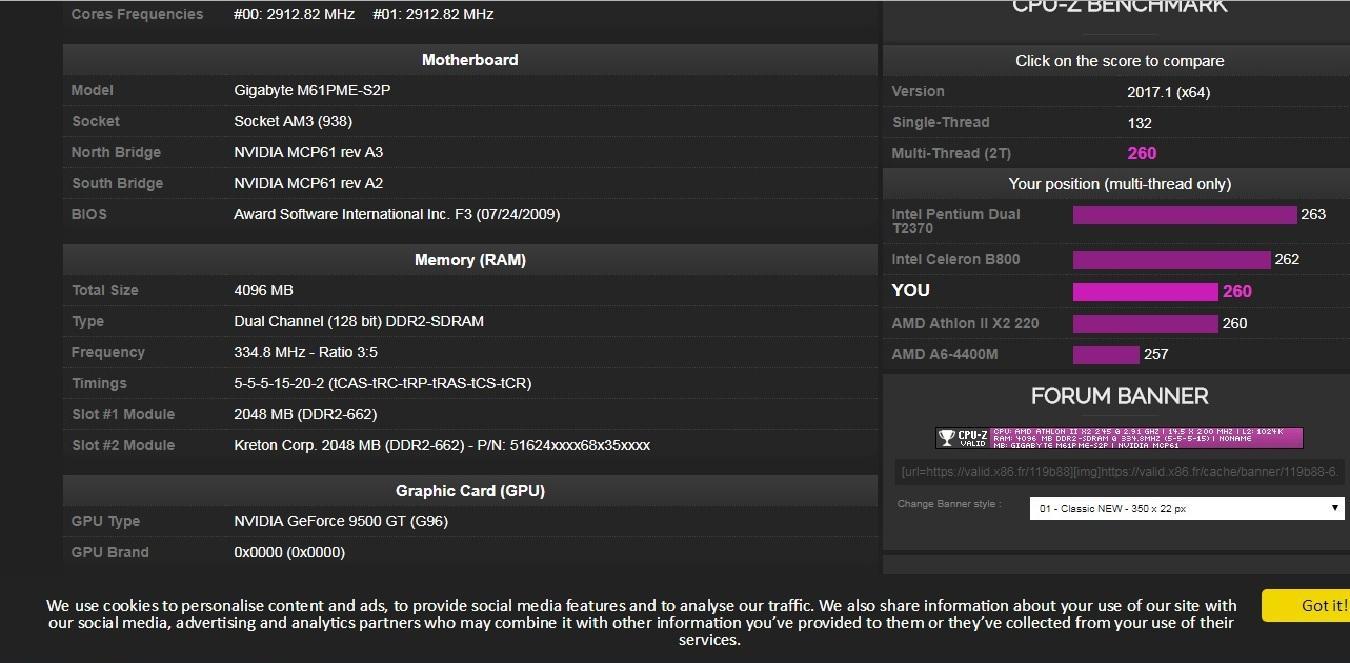Screen dimensions: 1350x663
Task: Click the Multi-Thread score 260 to compare
Action: [x=1141, y=153]
